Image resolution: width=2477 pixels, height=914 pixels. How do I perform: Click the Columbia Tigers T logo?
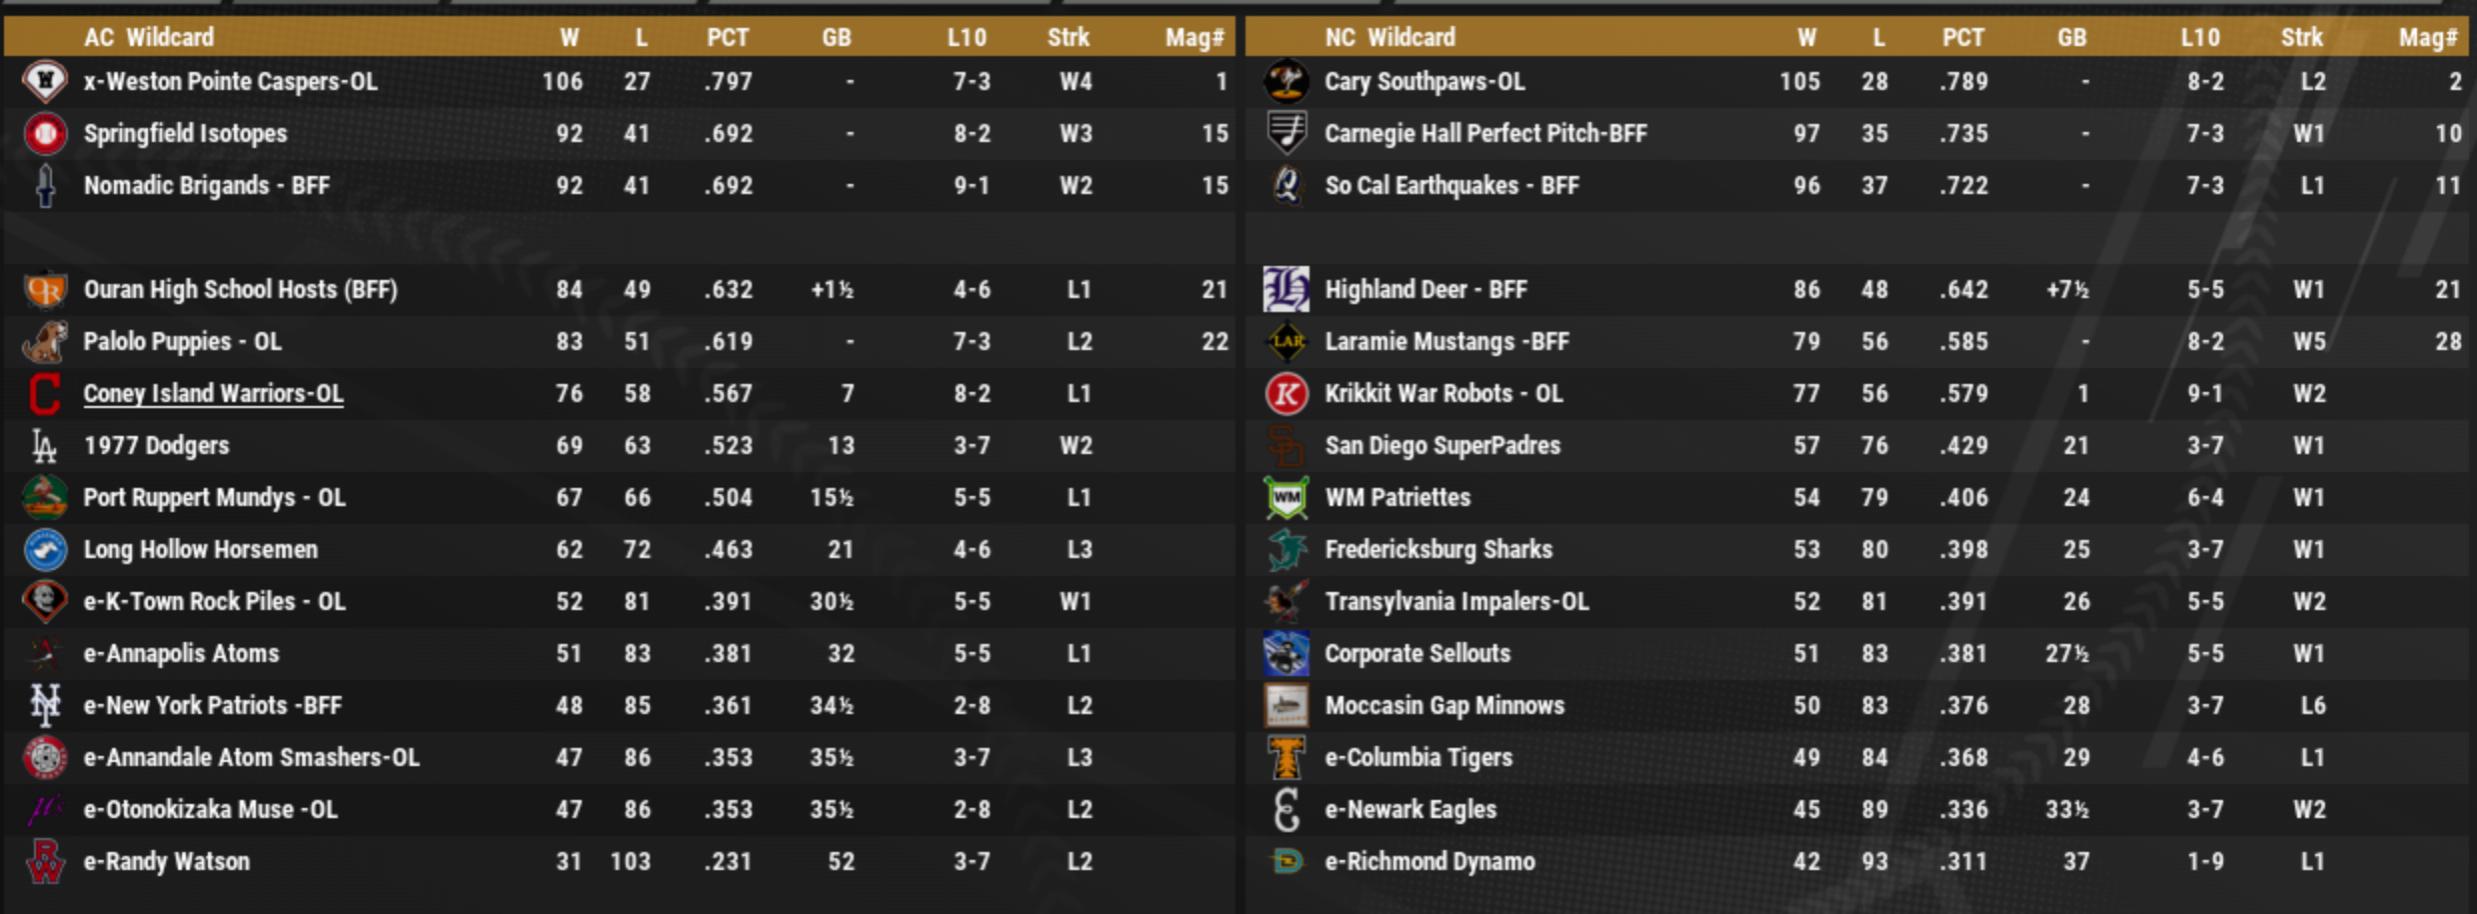point(1286,758)
